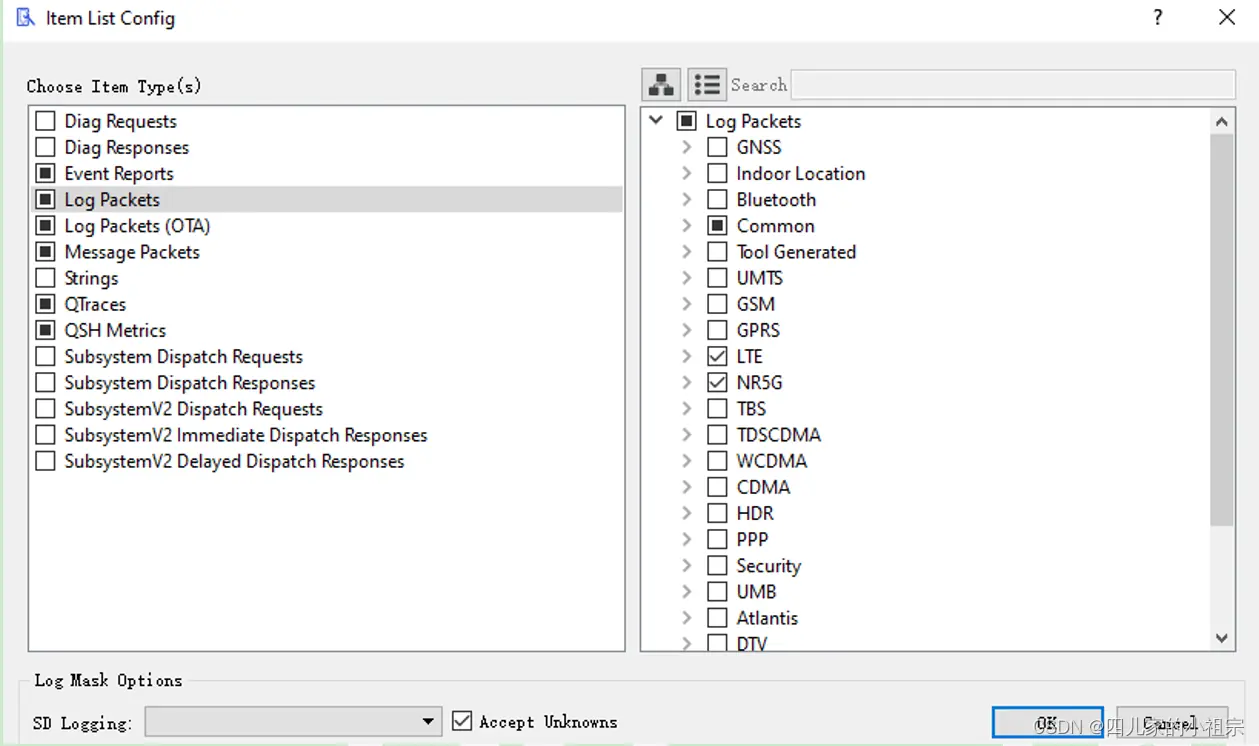The height and width of the screenshot is (746, 1259).
Task: Toggle the Accept Unknowns checkbox
Action: click(462, 721)
